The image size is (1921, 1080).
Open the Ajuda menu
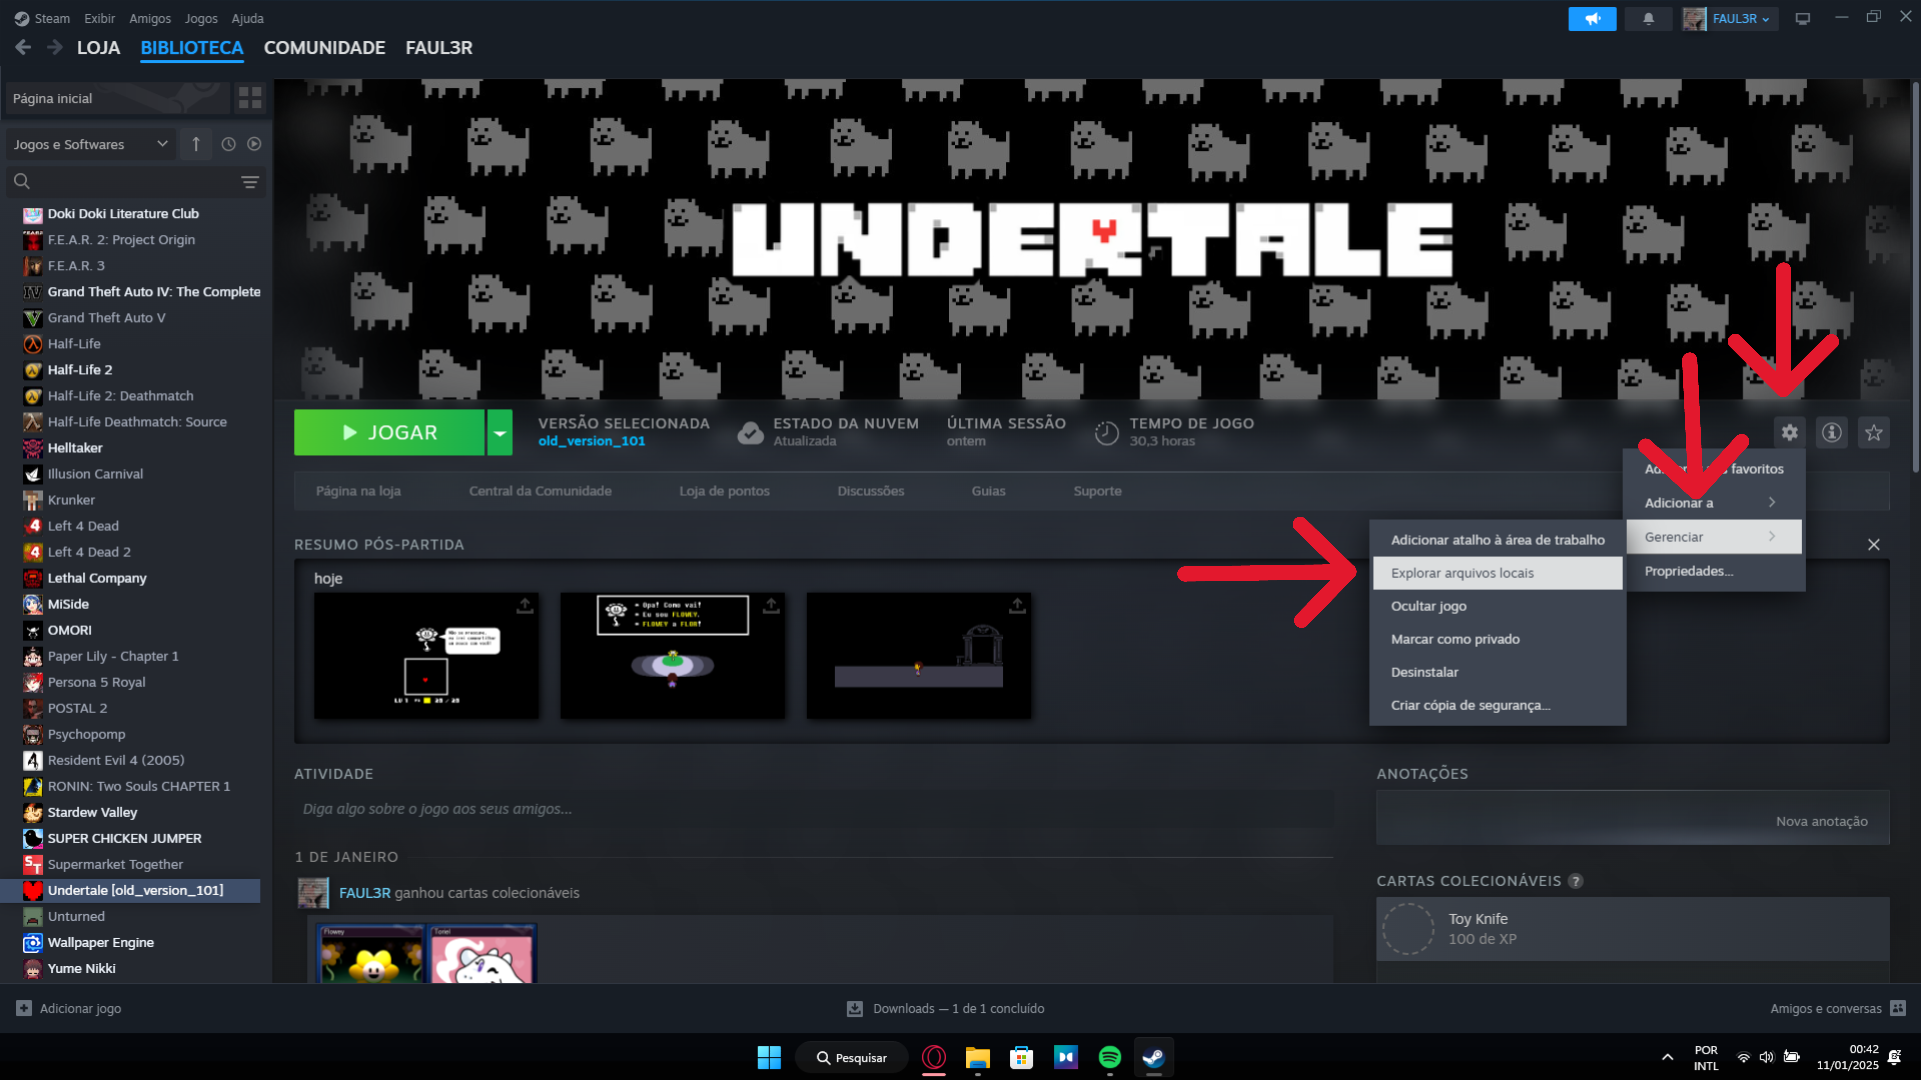[248, 18]
